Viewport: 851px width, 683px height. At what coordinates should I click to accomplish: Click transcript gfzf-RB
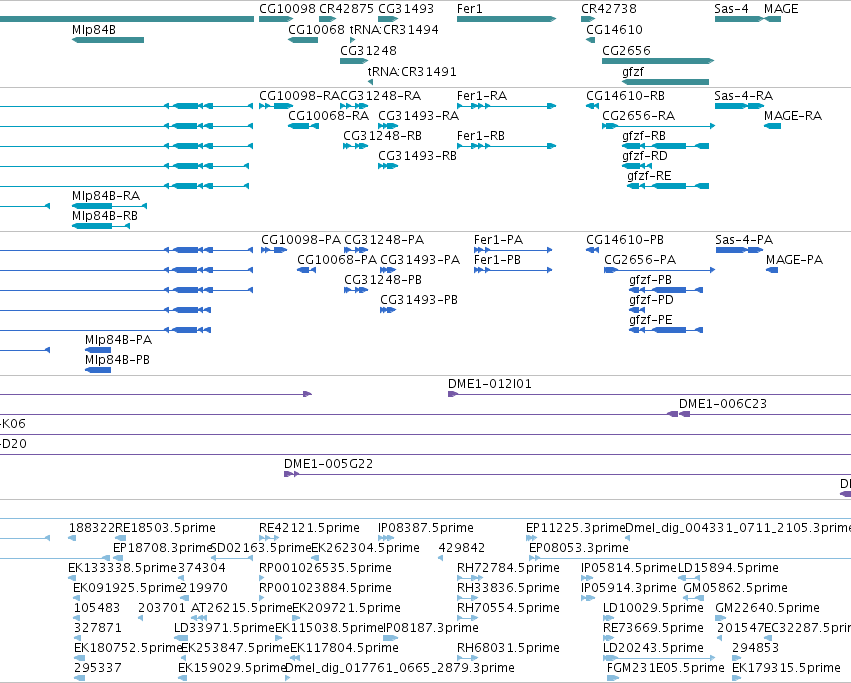(x=644, y=136)
